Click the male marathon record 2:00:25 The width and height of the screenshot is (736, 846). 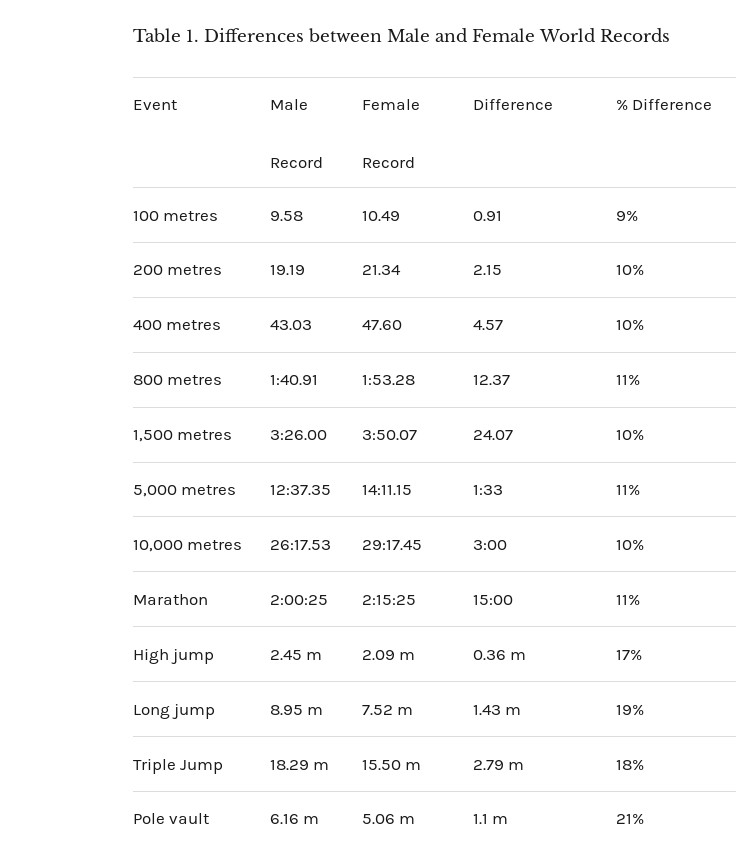click(298, 600)
